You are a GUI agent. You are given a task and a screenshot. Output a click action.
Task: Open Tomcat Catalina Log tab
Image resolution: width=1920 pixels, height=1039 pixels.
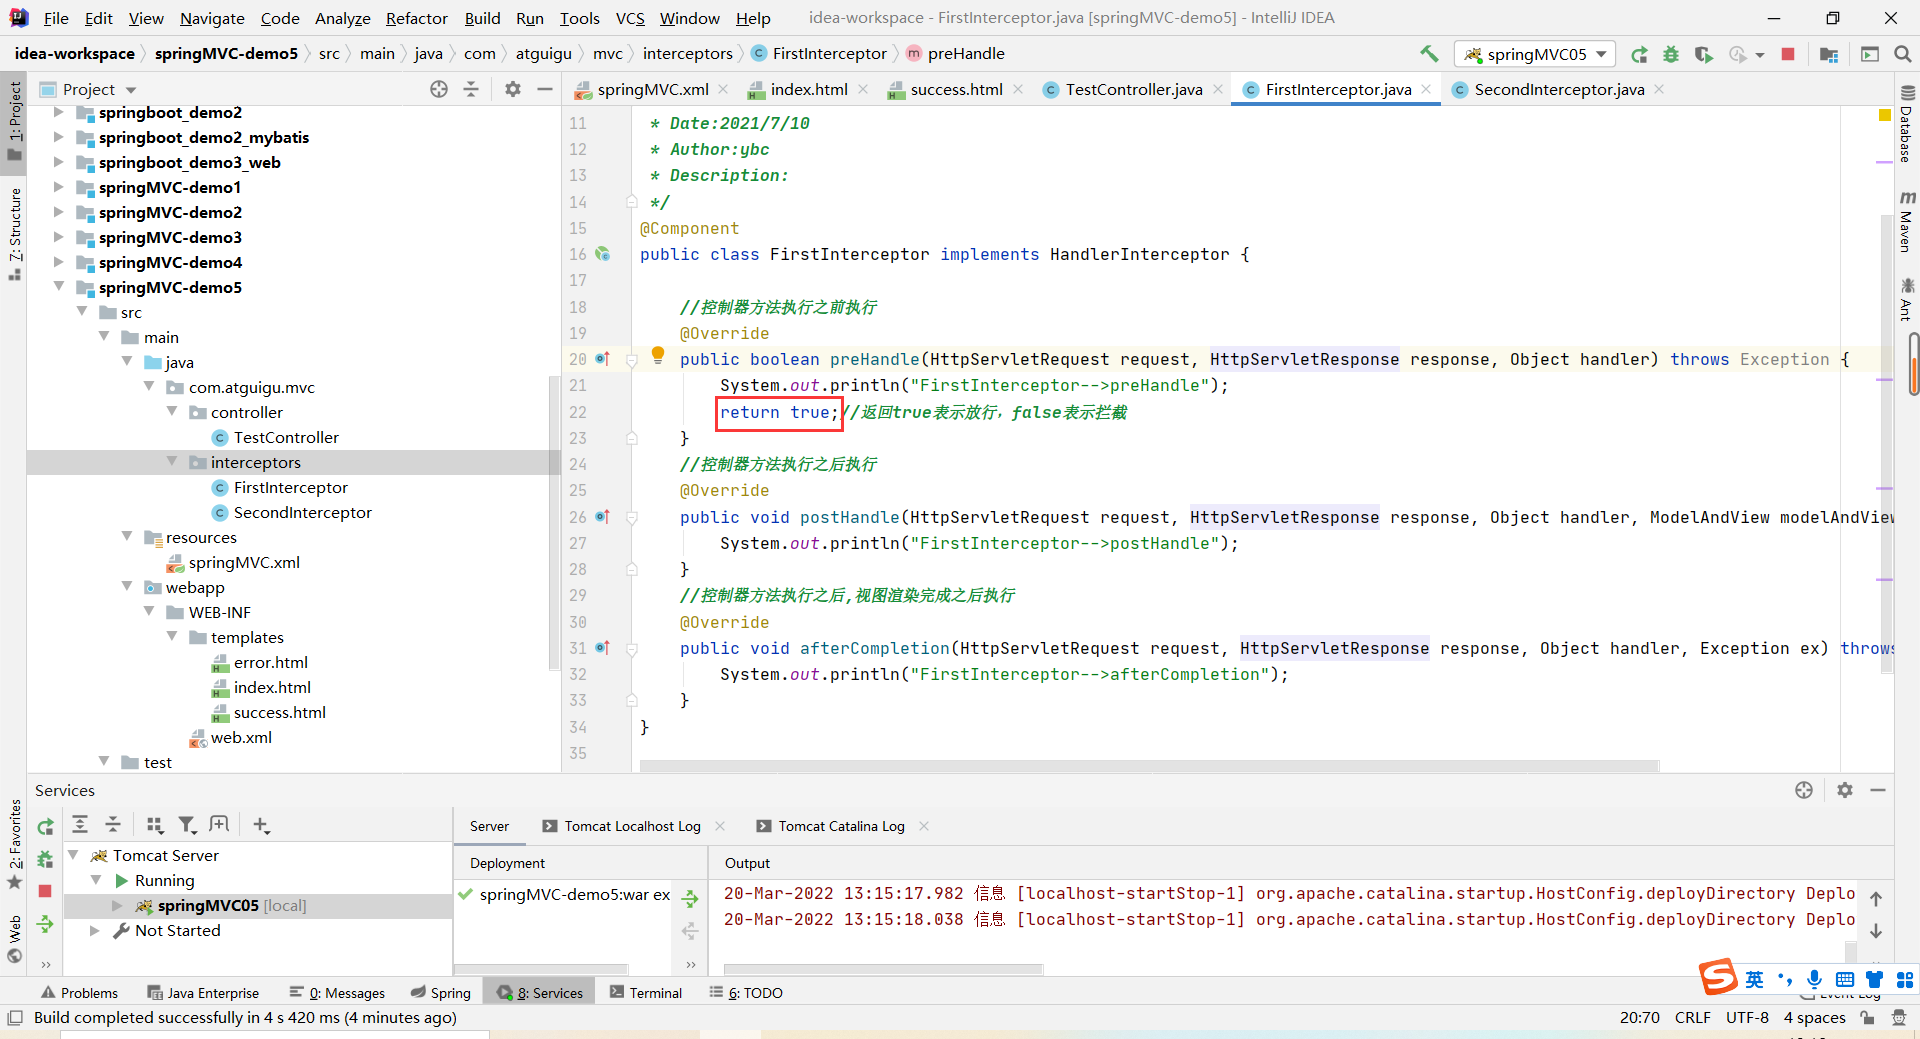pos(841,826)
